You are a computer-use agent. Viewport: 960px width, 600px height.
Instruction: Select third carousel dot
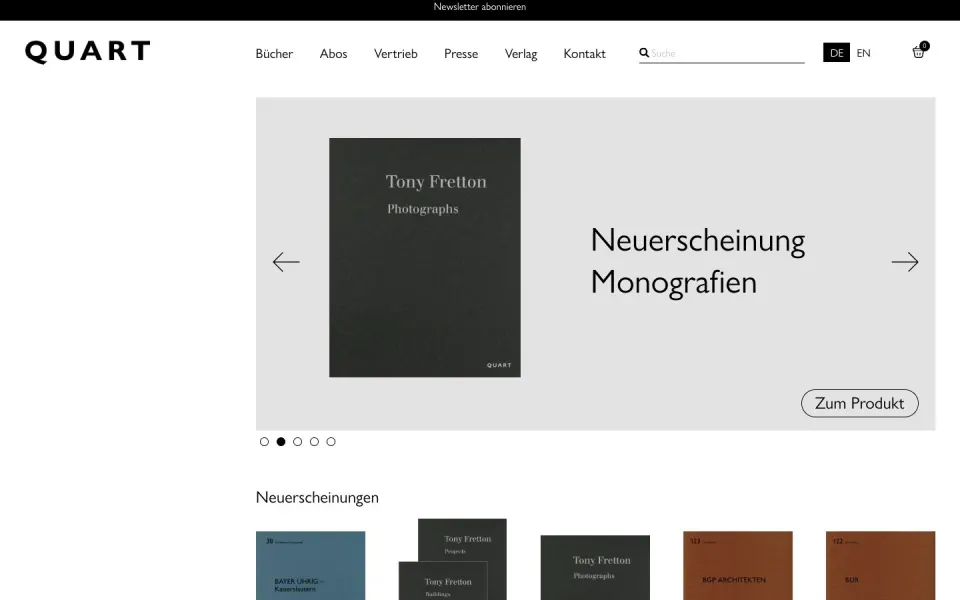point(298,441)
